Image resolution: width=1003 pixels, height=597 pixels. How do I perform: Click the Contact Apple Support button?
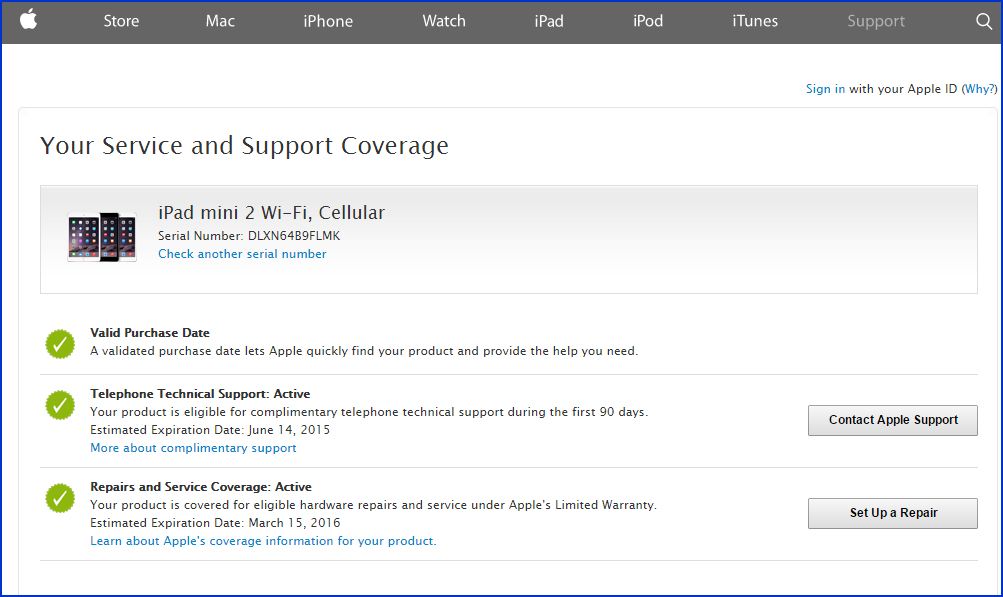pos(893,420)
